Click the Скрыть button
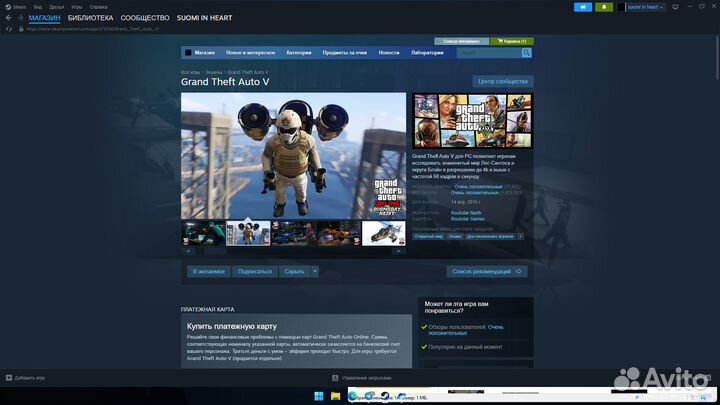 pos(294,271)
